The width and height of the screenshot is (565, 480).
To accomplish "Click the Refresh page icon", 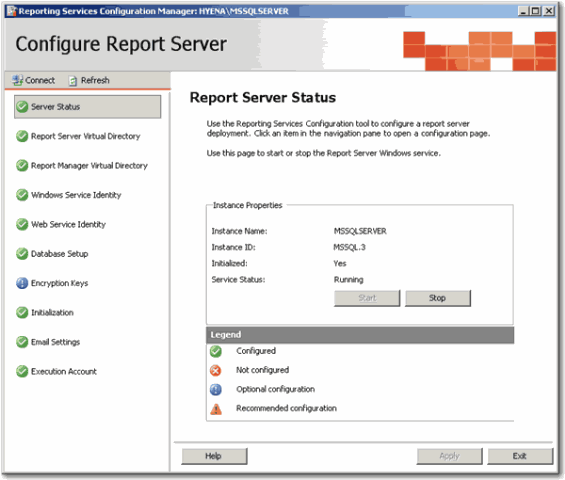I will [x=72, y=81].
